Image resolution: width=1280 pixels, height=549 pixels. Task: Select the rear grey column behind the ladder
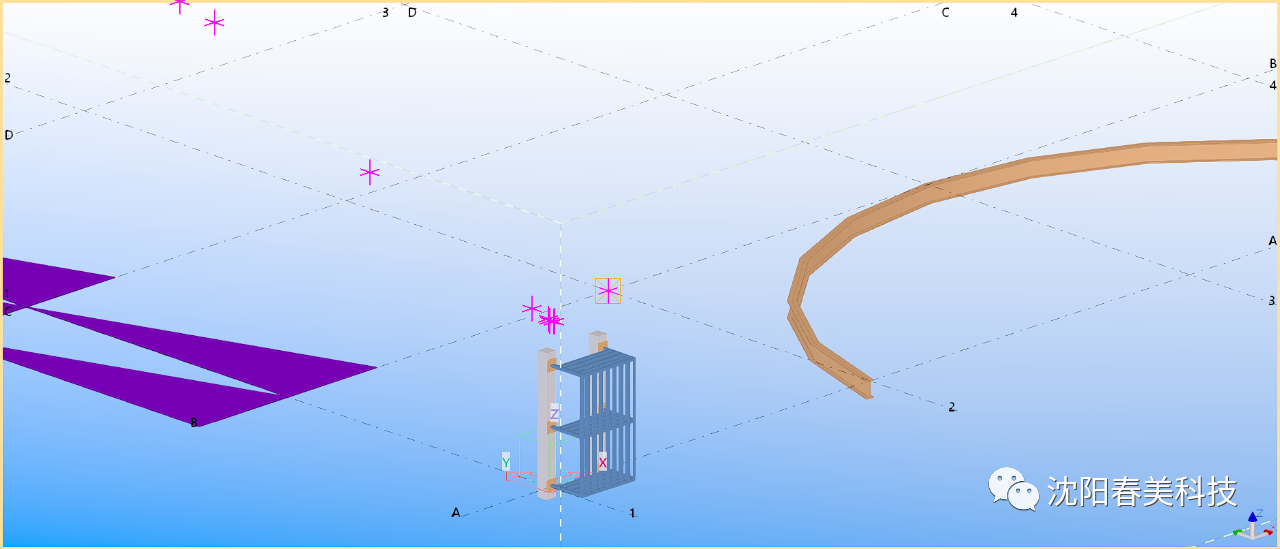pos(598,341)
